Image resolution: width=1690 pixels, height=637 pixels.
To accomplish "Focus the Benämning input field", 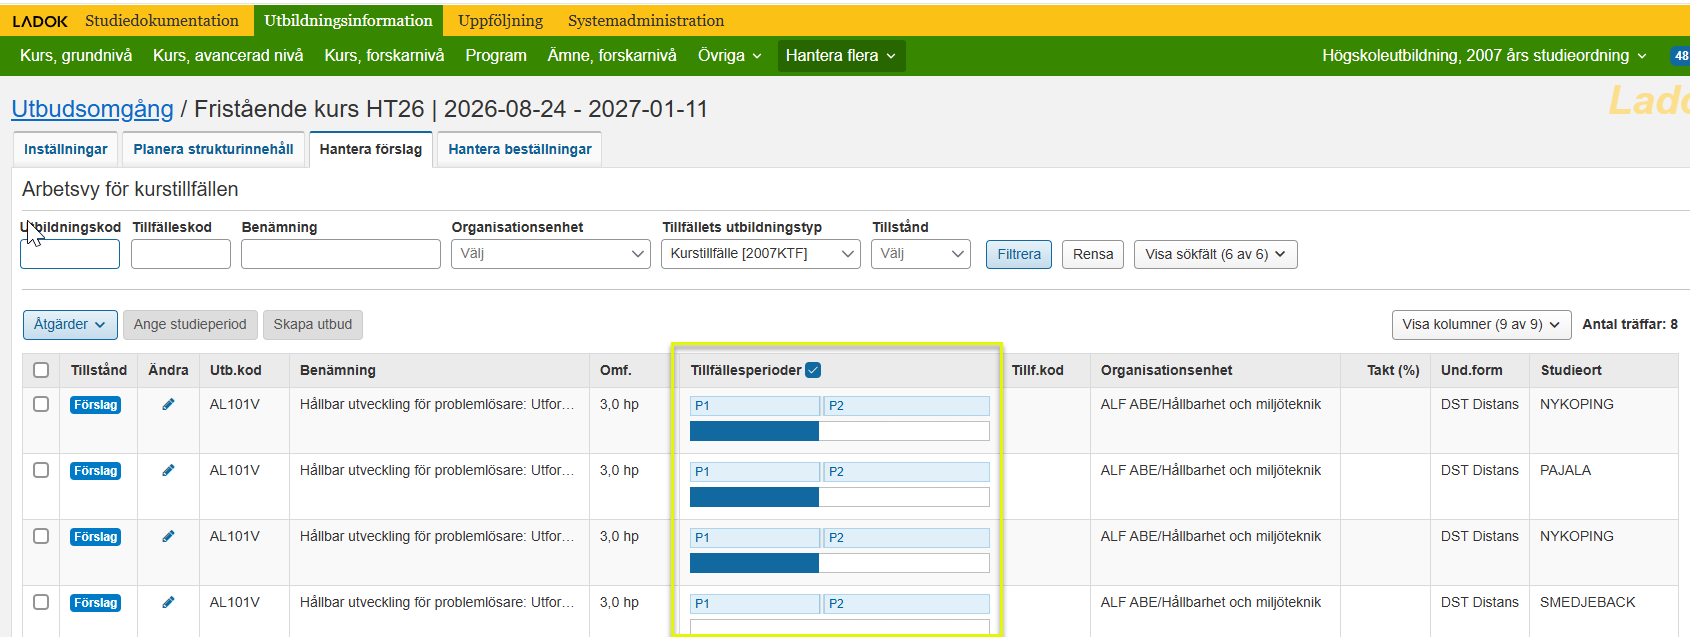I will pyautogui.click(x=341, y=254).
